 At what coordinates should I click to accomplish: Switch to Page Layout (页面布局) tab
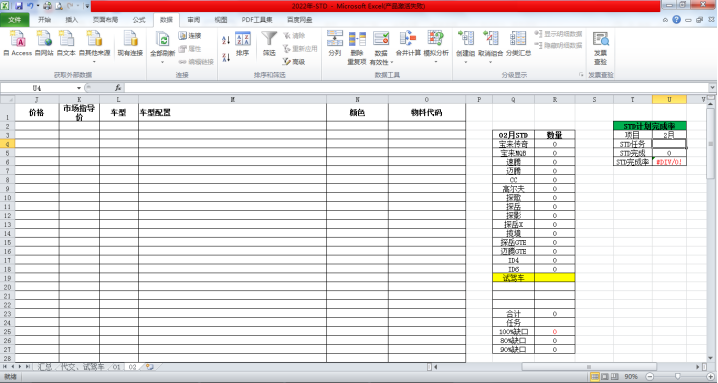point(105,20)
